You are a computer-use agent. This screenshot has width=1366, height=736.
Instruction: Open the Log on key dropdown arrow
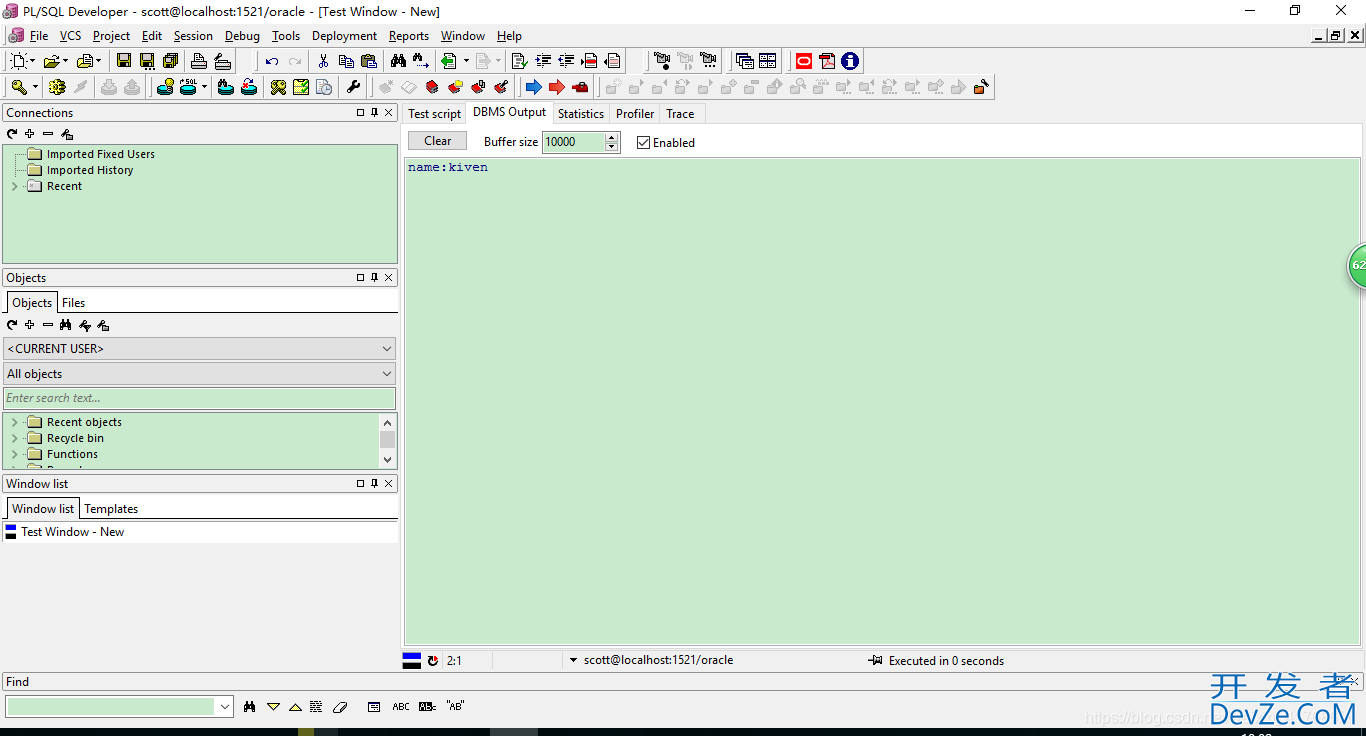[36, 87]
